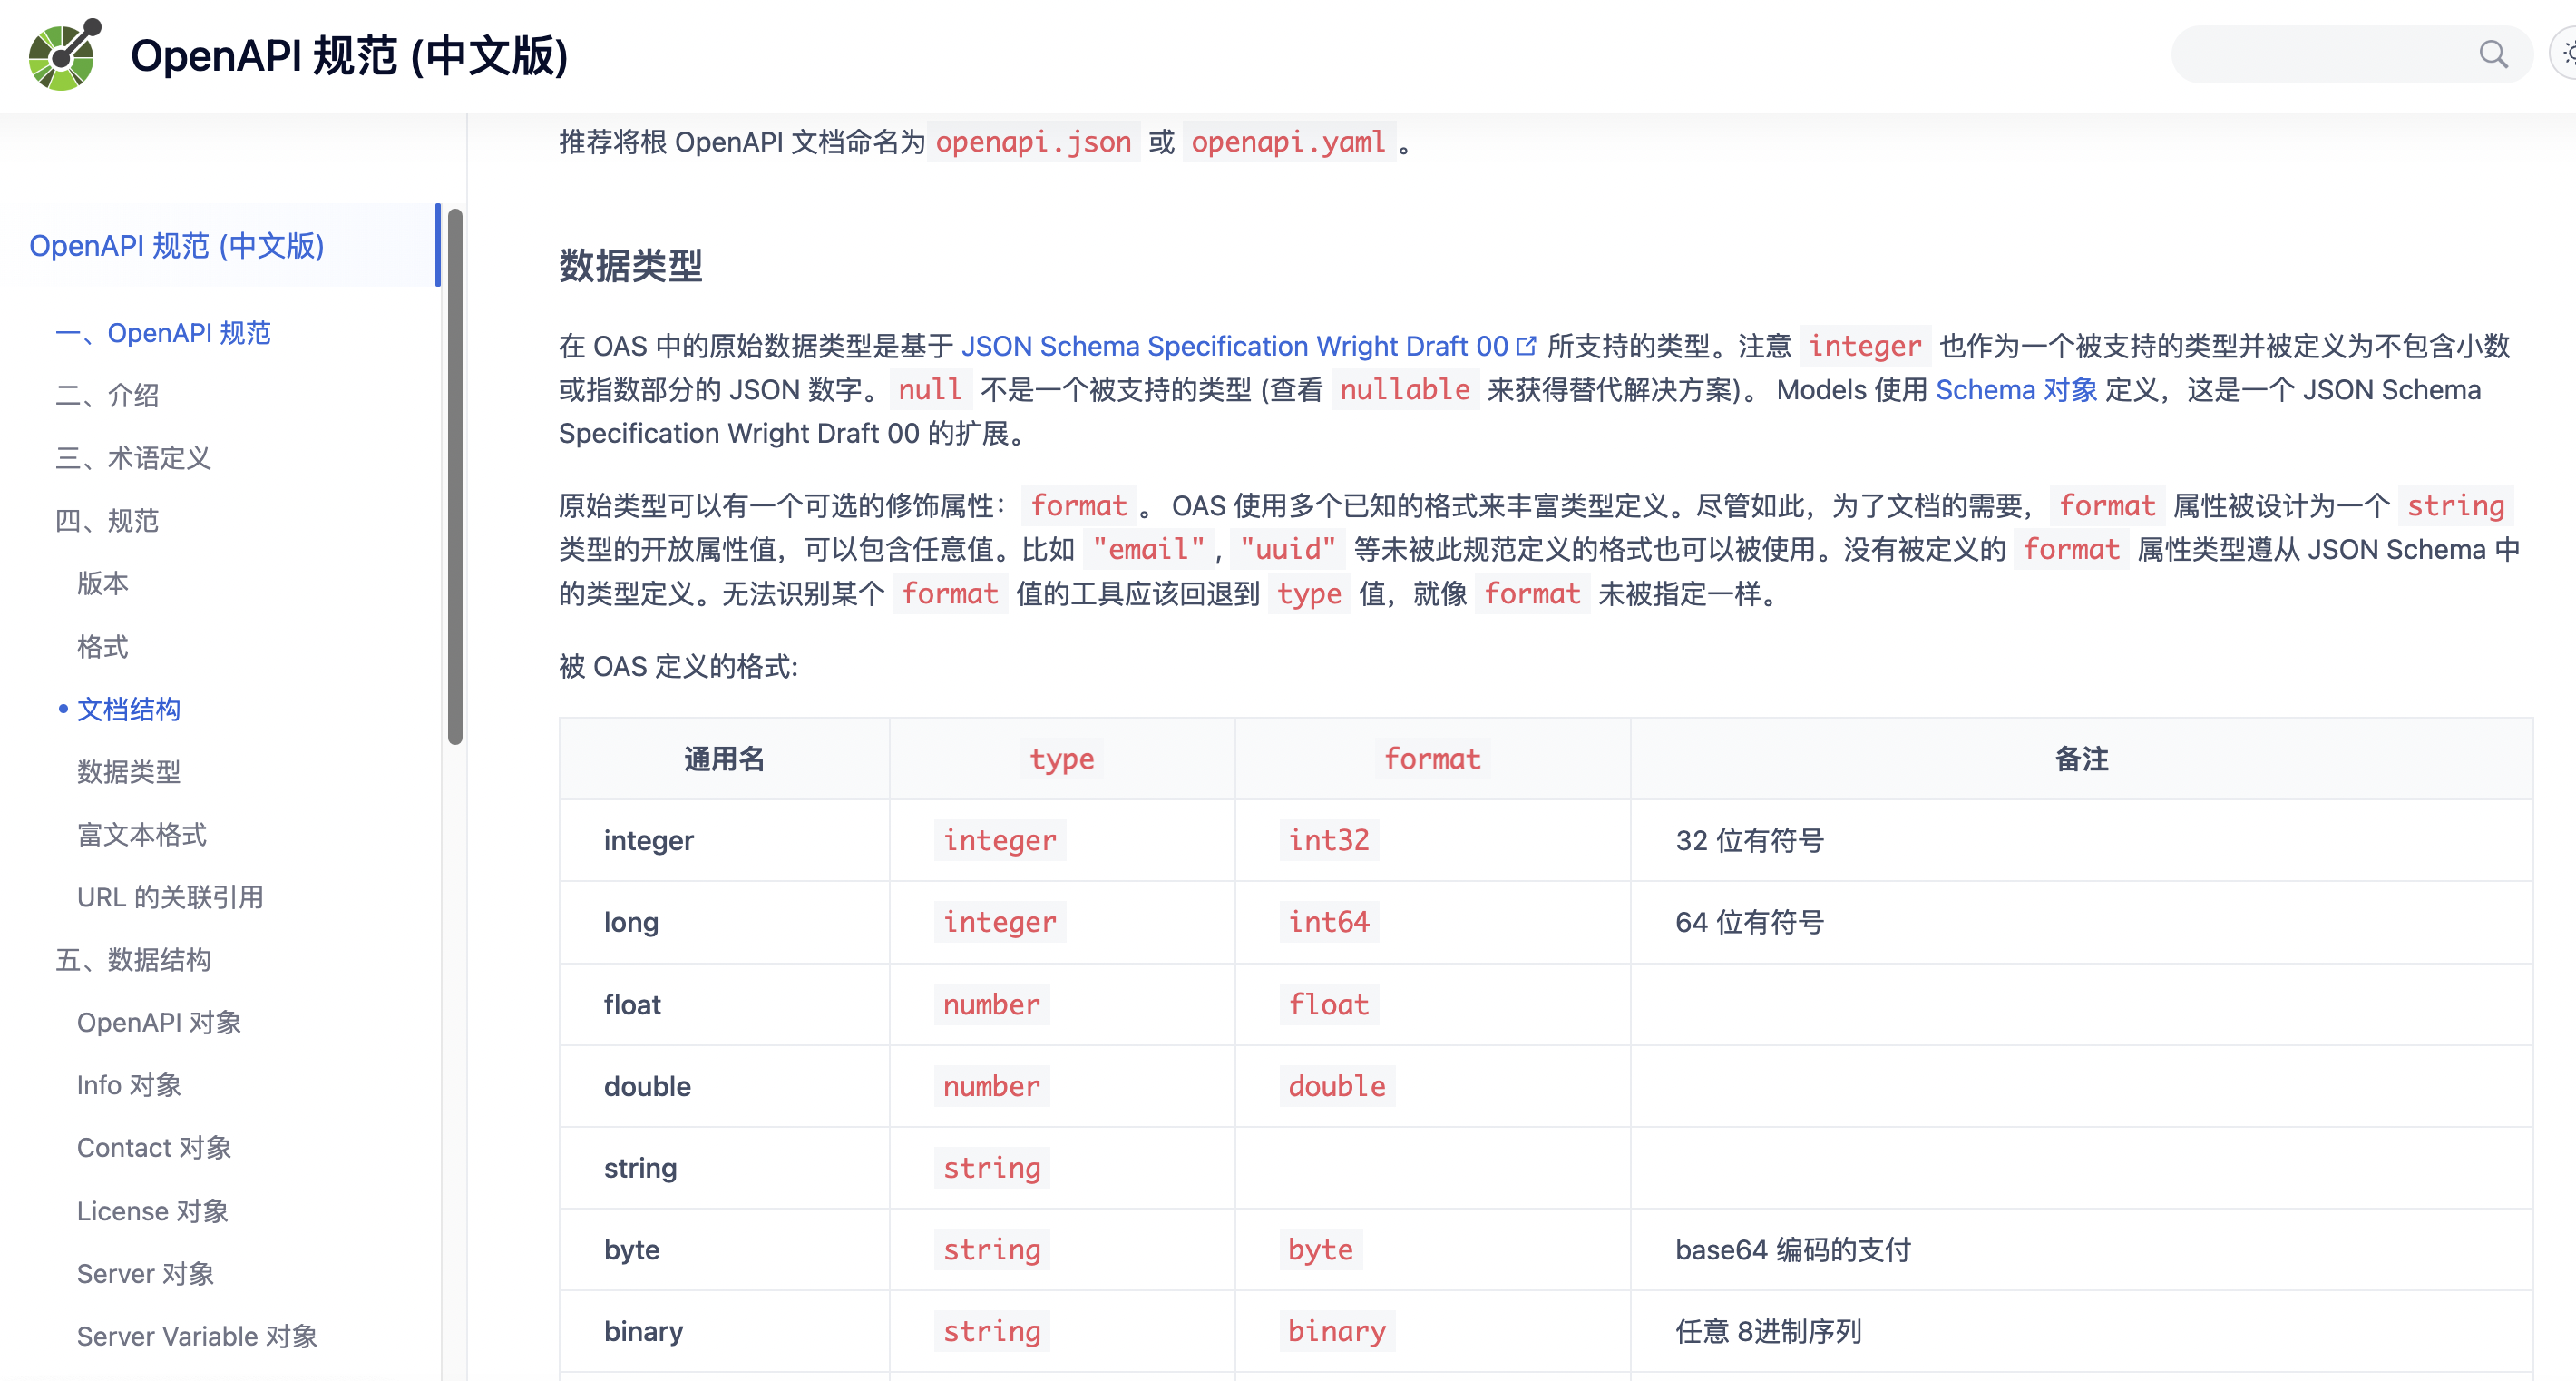Click the magnifier icon in the search bar
The image size is (2576, 1381).
point(2494,55)
